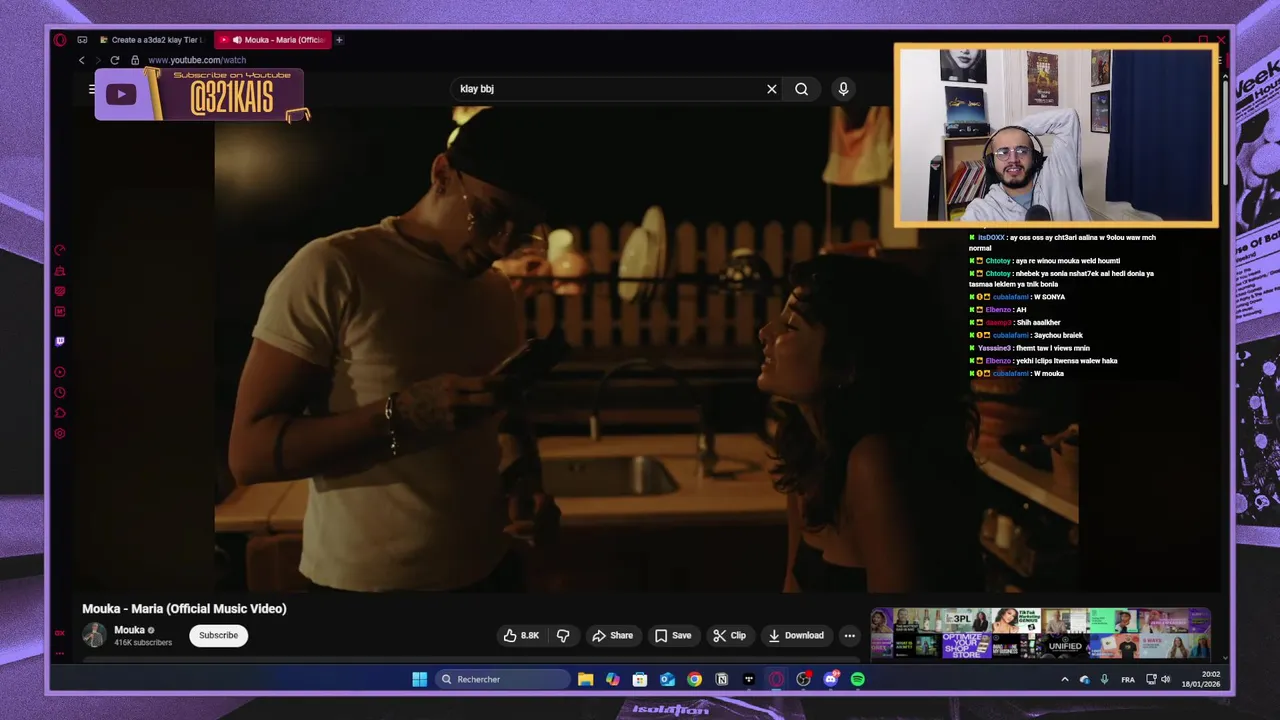Dislike the Maria video

[x=563, y=635]
